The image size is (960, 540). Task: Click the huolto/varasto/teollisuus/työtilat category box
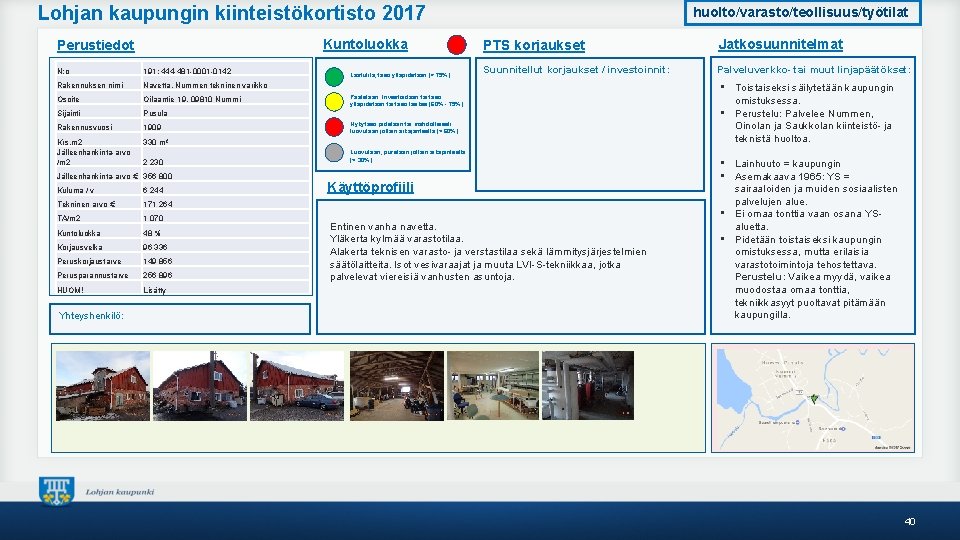pyautogui.click(x=803, y=13)
